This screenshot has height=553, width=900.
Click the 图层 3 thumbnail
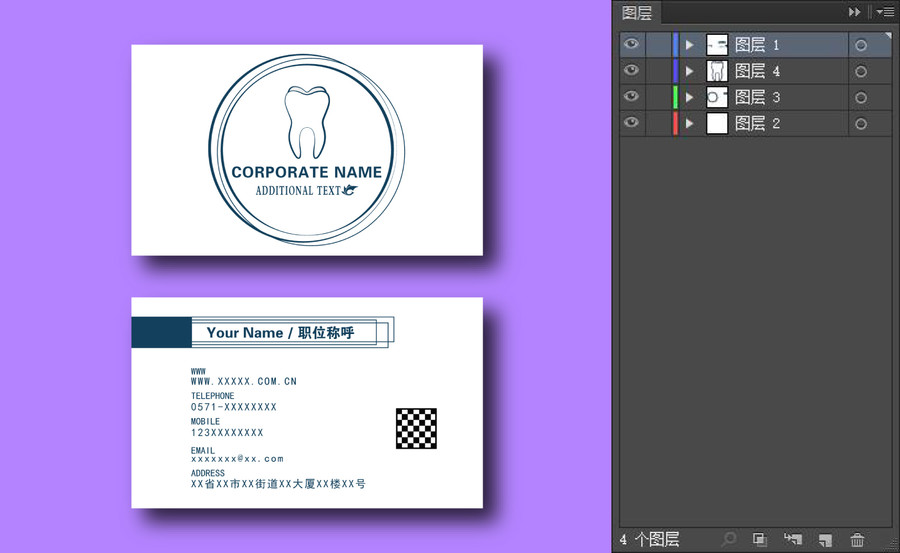click(717, 97)
